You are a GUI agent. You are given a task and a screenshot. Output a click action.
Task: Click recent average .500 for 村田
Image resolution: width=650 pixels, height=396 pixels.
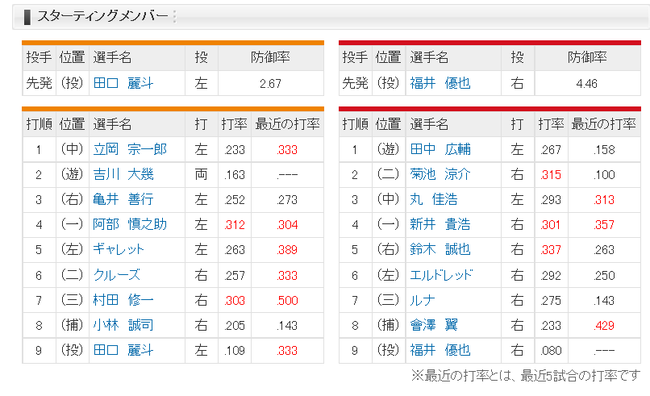click(x=287, y=300)
